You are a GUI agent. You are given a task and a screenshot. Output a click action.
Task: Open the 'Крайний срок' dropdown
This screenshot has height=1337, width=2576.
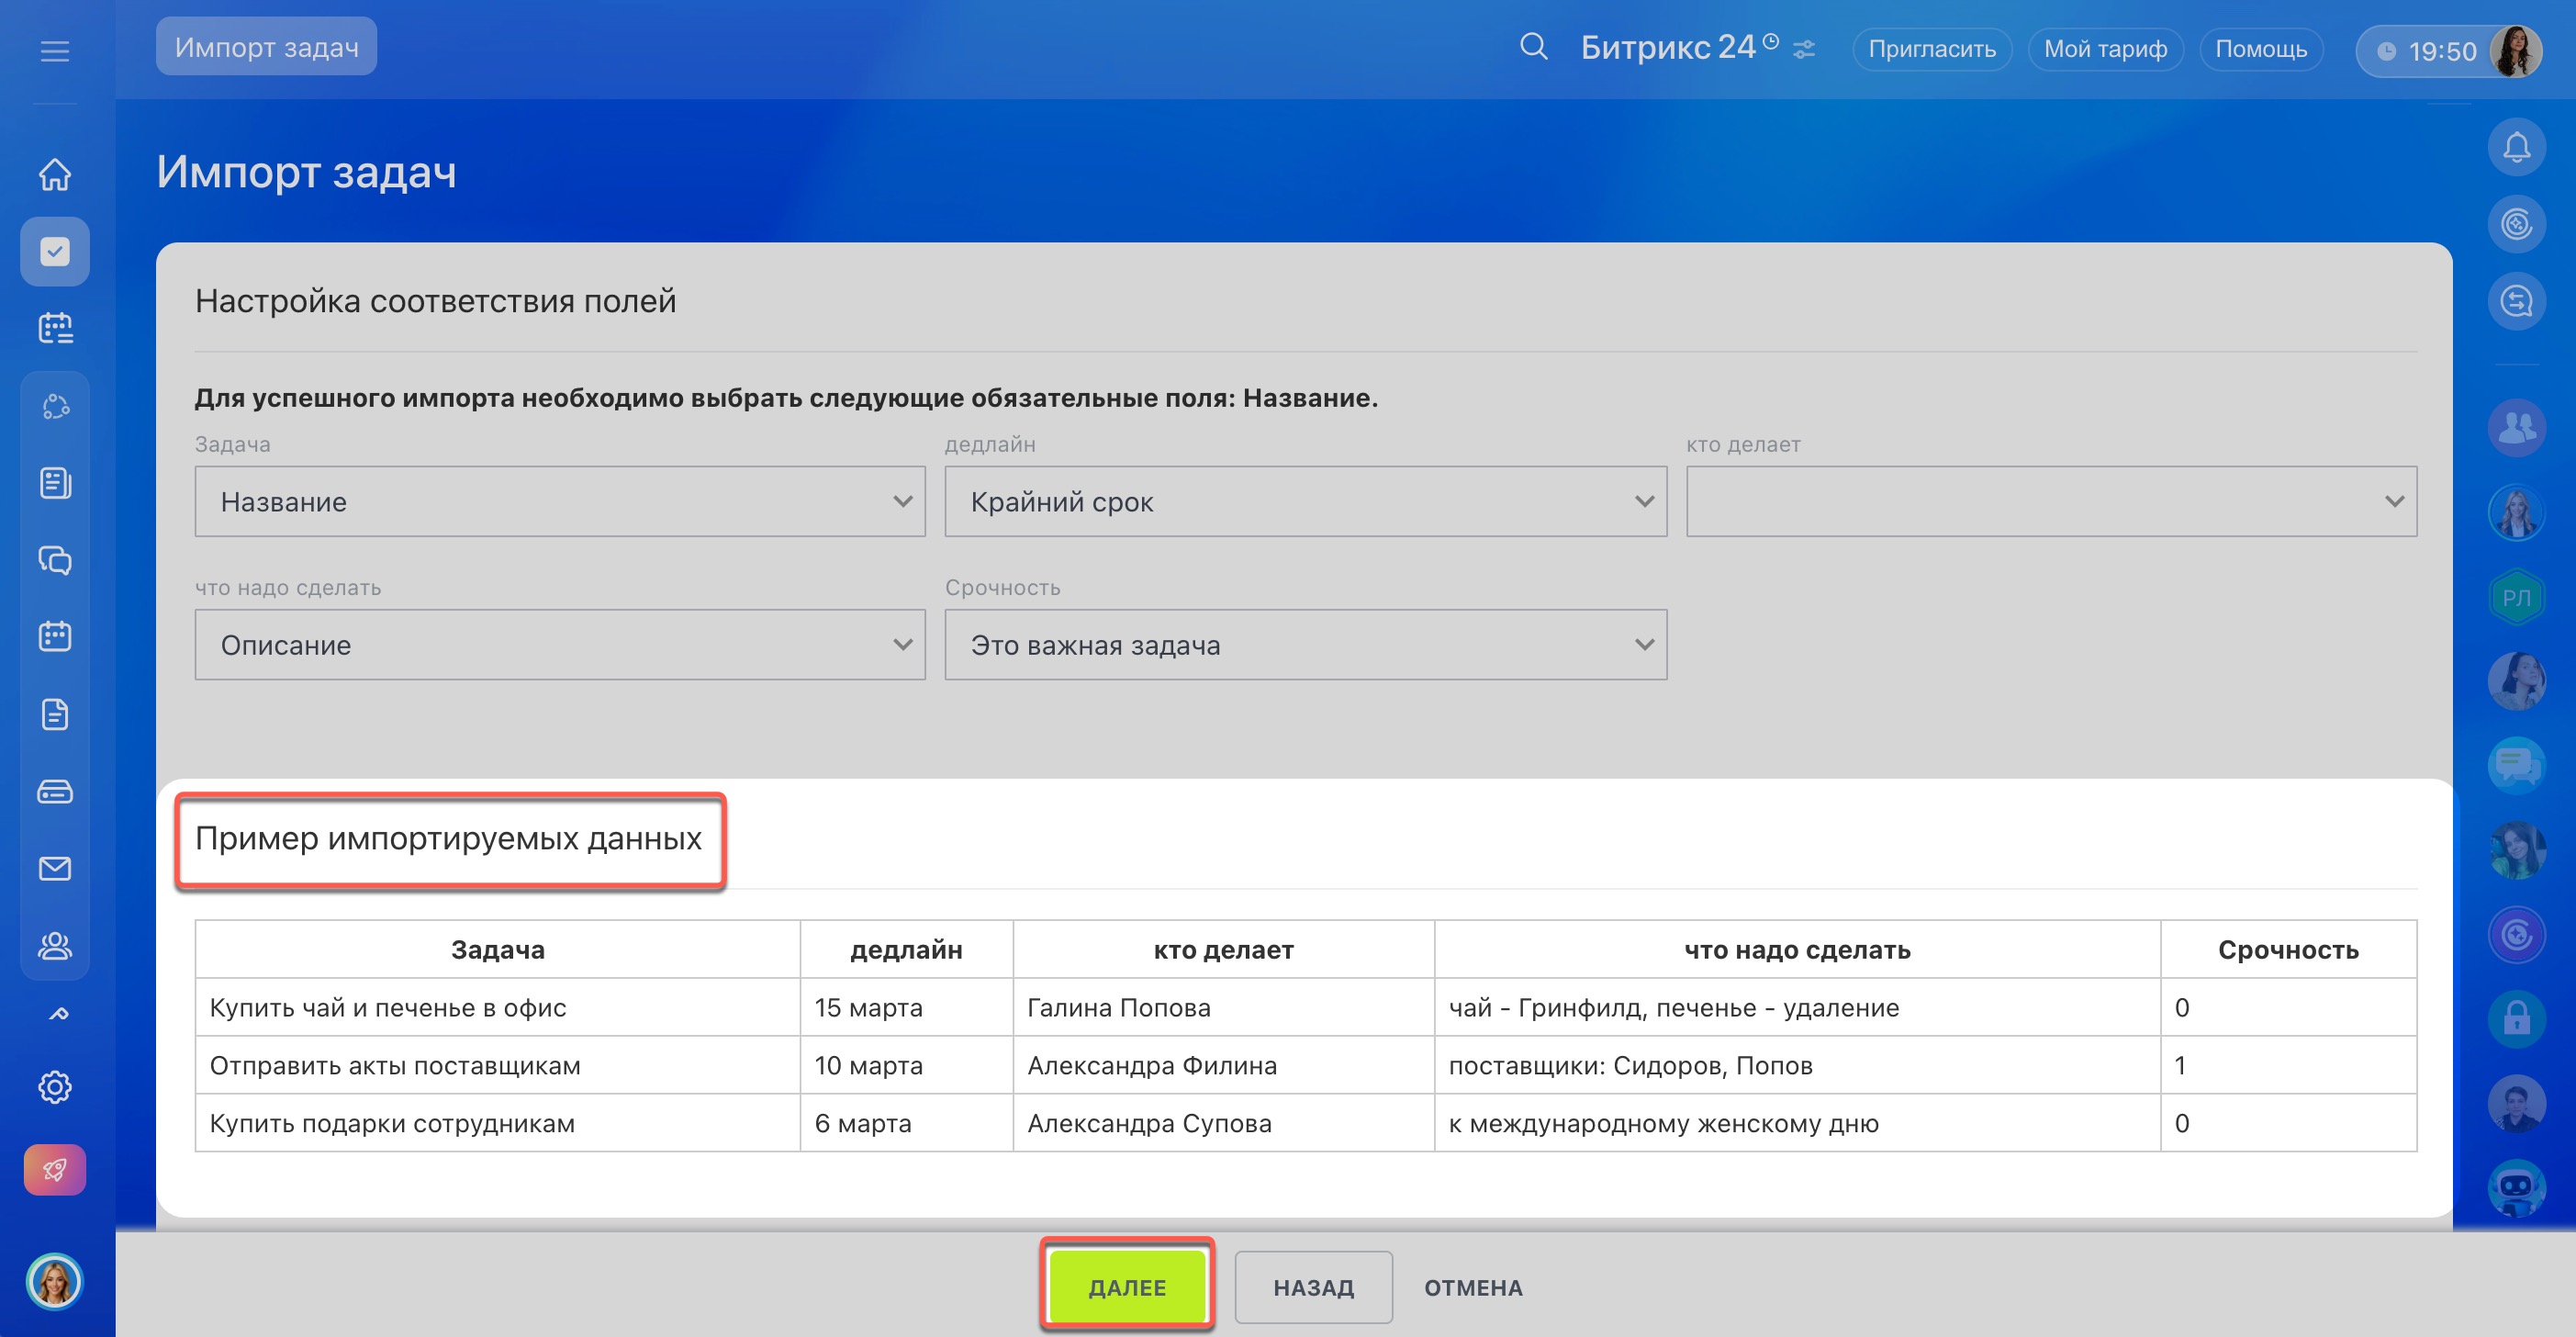click(1305, 501)
